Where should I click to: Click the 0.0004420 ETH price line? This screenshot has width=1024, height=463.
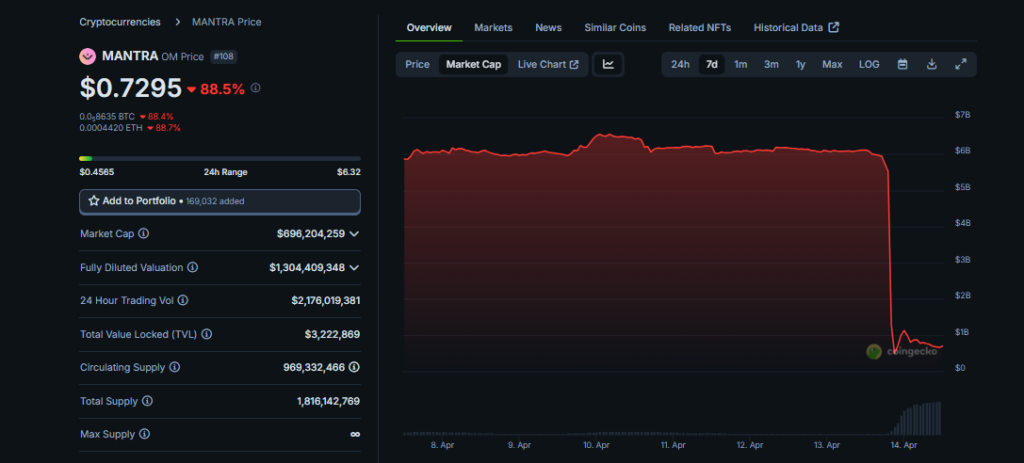tap(130, 128)
